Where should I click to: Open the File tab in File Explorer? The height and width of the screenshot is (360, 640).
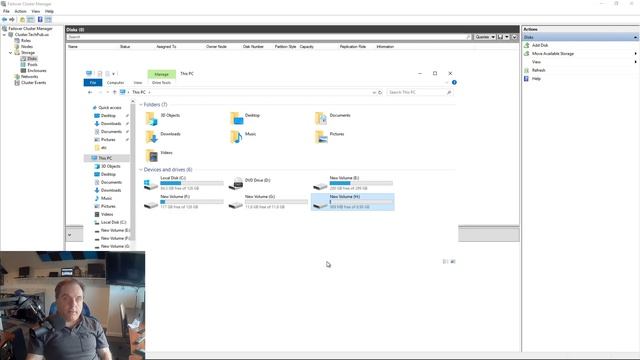click(x=93, y=82)
